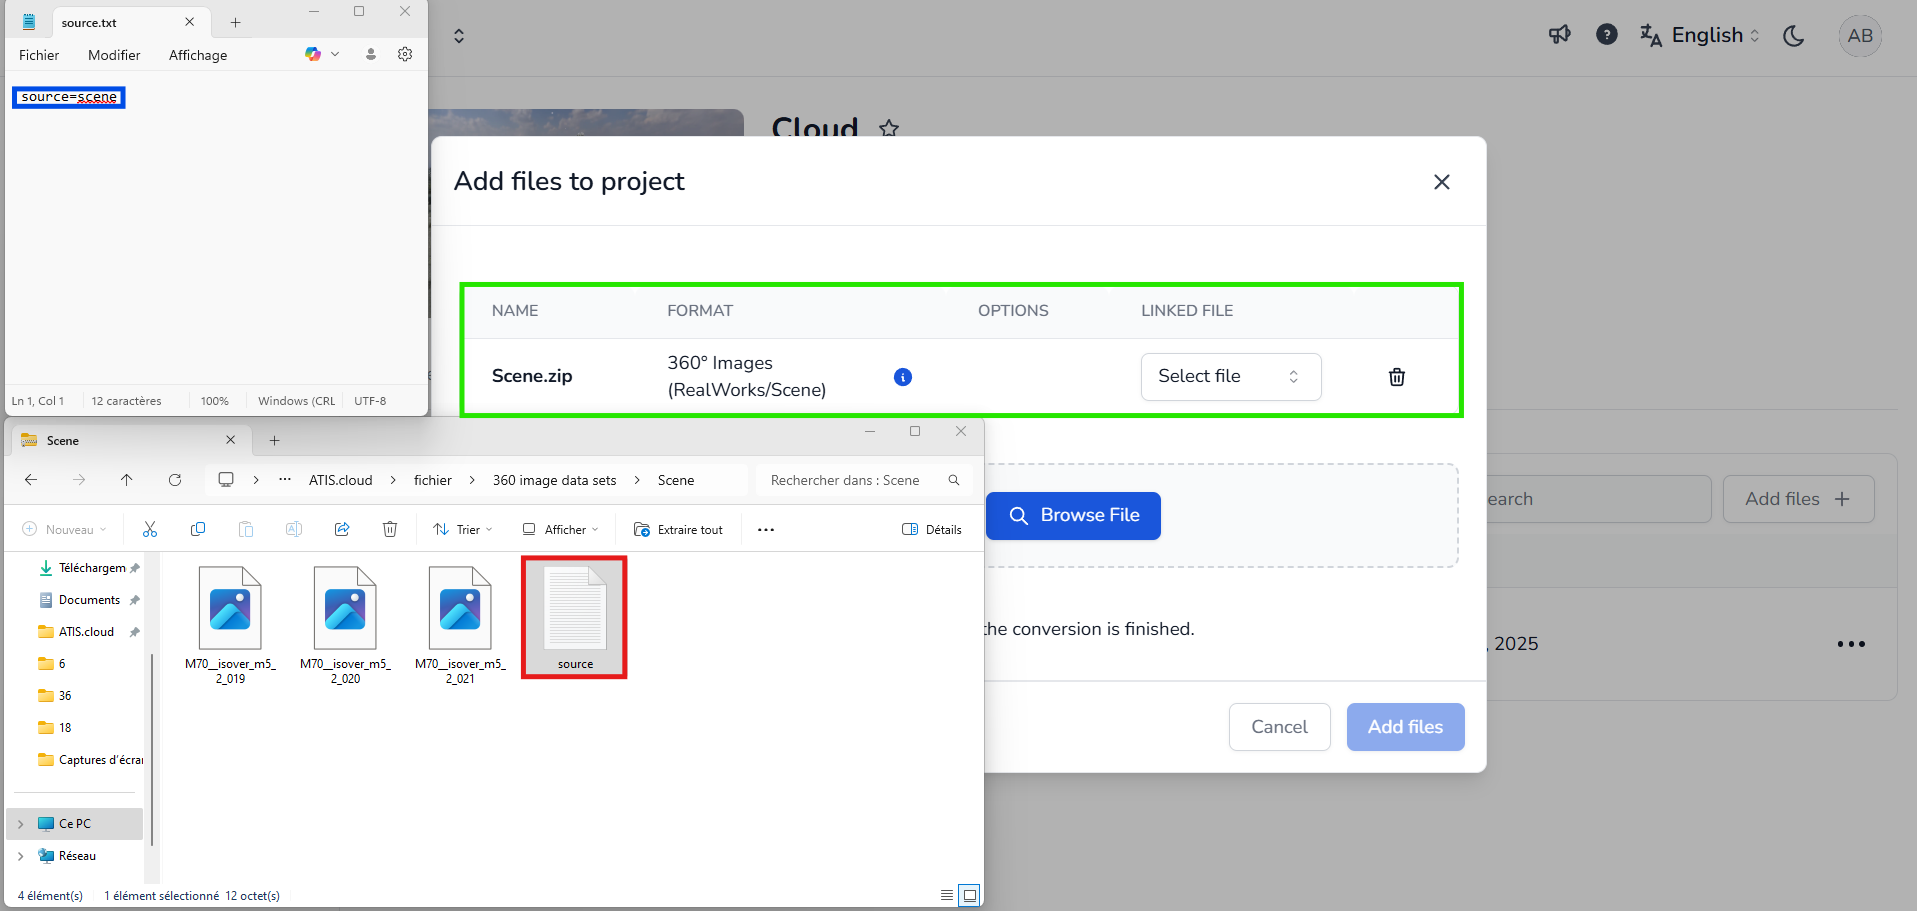Open the announcements megaphone icon
The height and width of the screenshot is (911, 1917).
pyautogui.click(x=1559, y=35)
